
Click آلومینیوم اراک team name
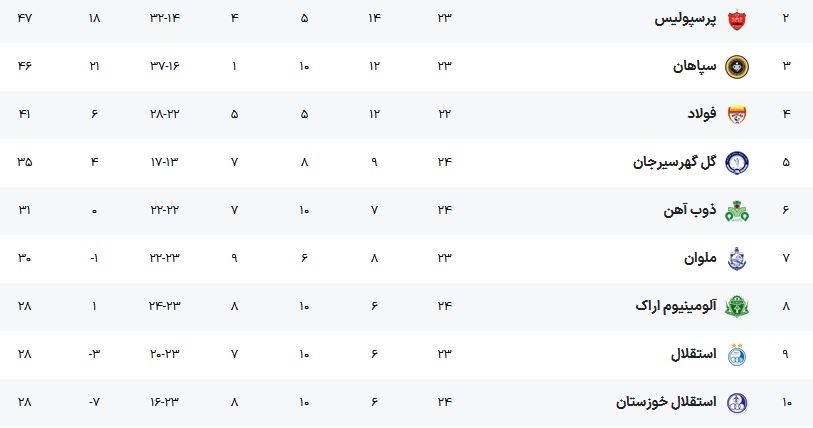coord(676,306)
